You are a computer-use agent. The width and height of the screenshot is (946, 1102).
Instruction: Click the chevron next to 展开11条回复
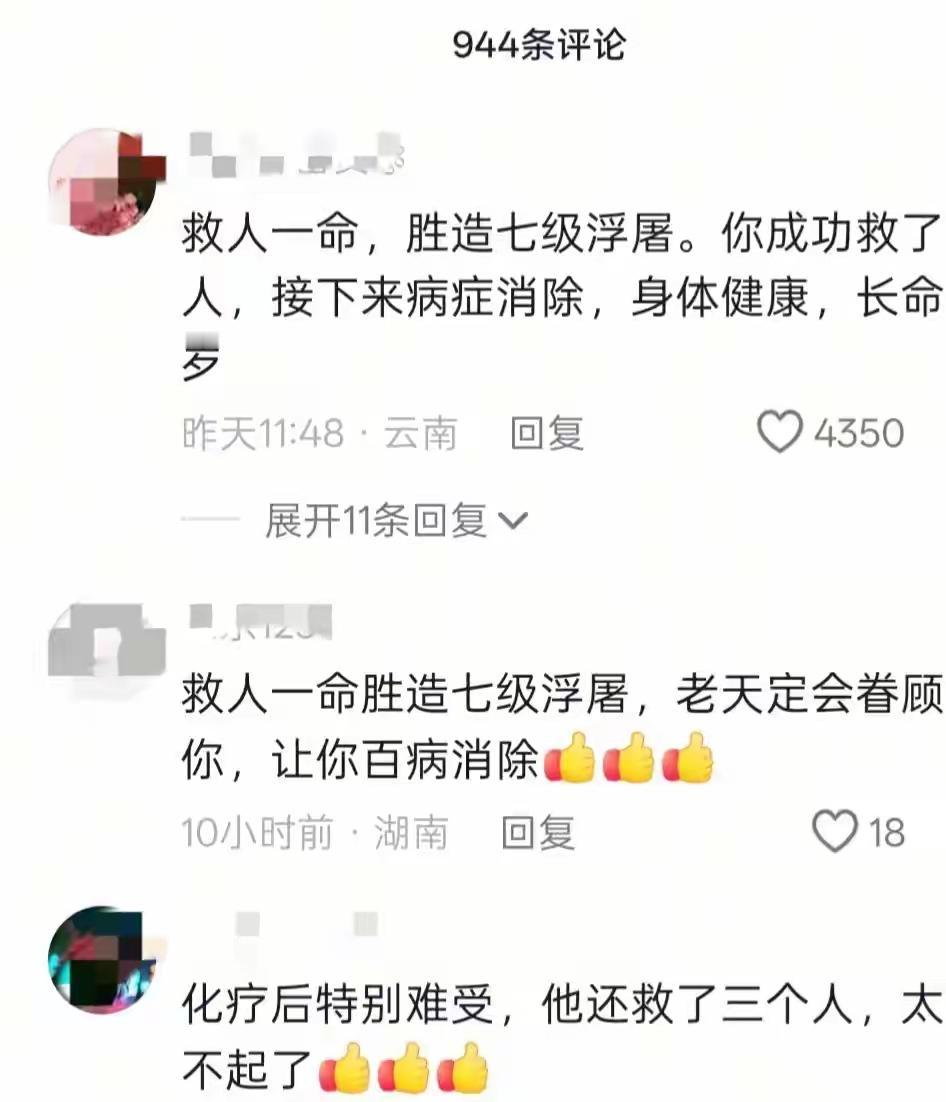512,521
